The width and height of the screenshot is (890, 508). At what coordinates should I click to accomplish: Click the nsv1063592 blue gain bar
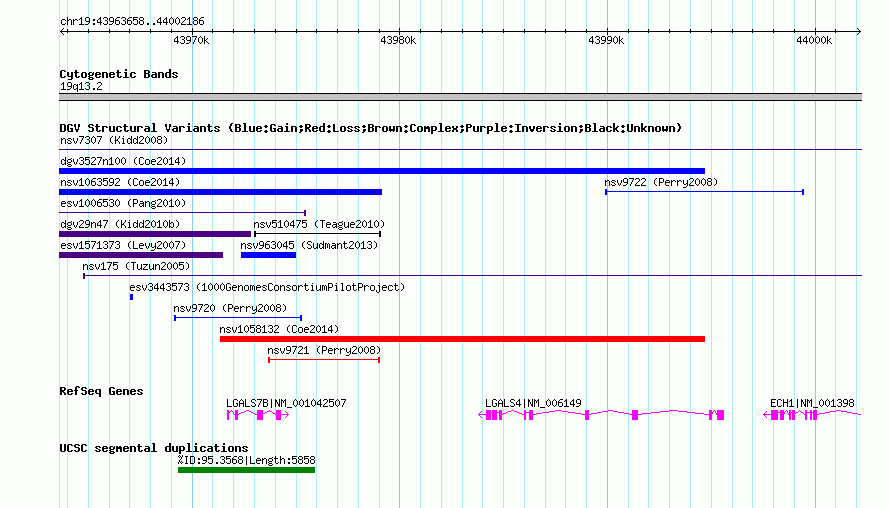[220, 192]
